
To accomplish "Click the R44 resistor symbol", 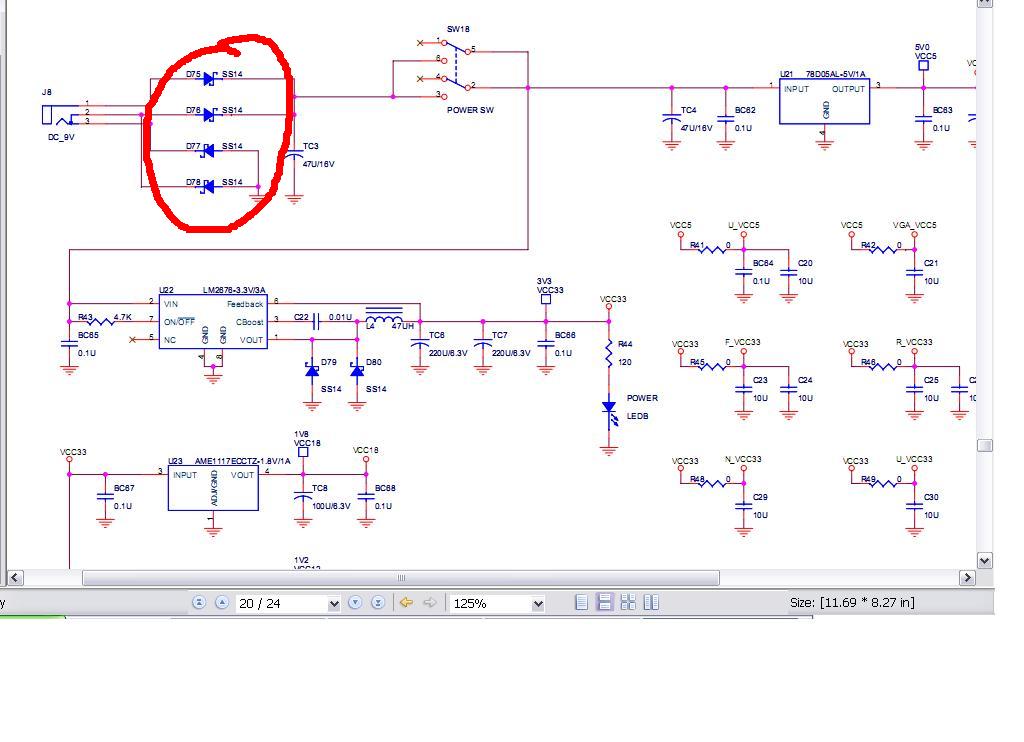I will (x=609, y=353).
